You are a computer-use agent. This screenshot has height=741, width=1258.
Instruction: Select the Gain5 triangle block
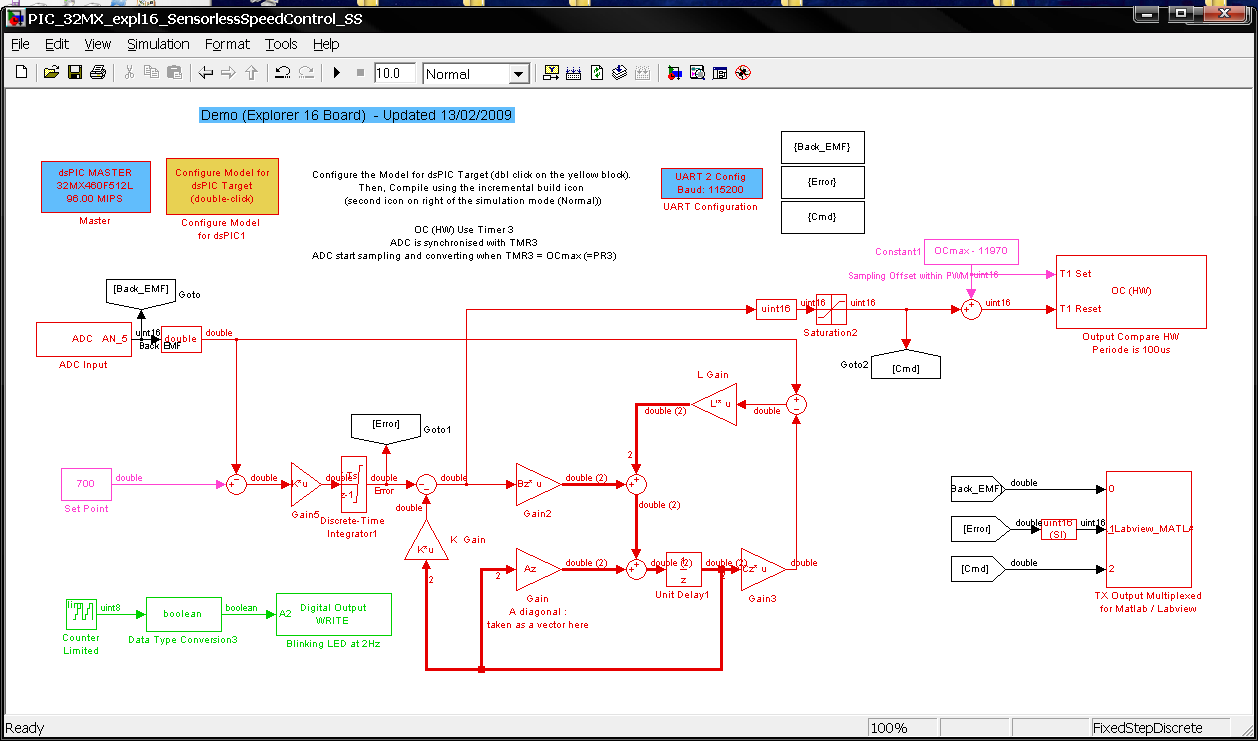click(x=304, y=483)
